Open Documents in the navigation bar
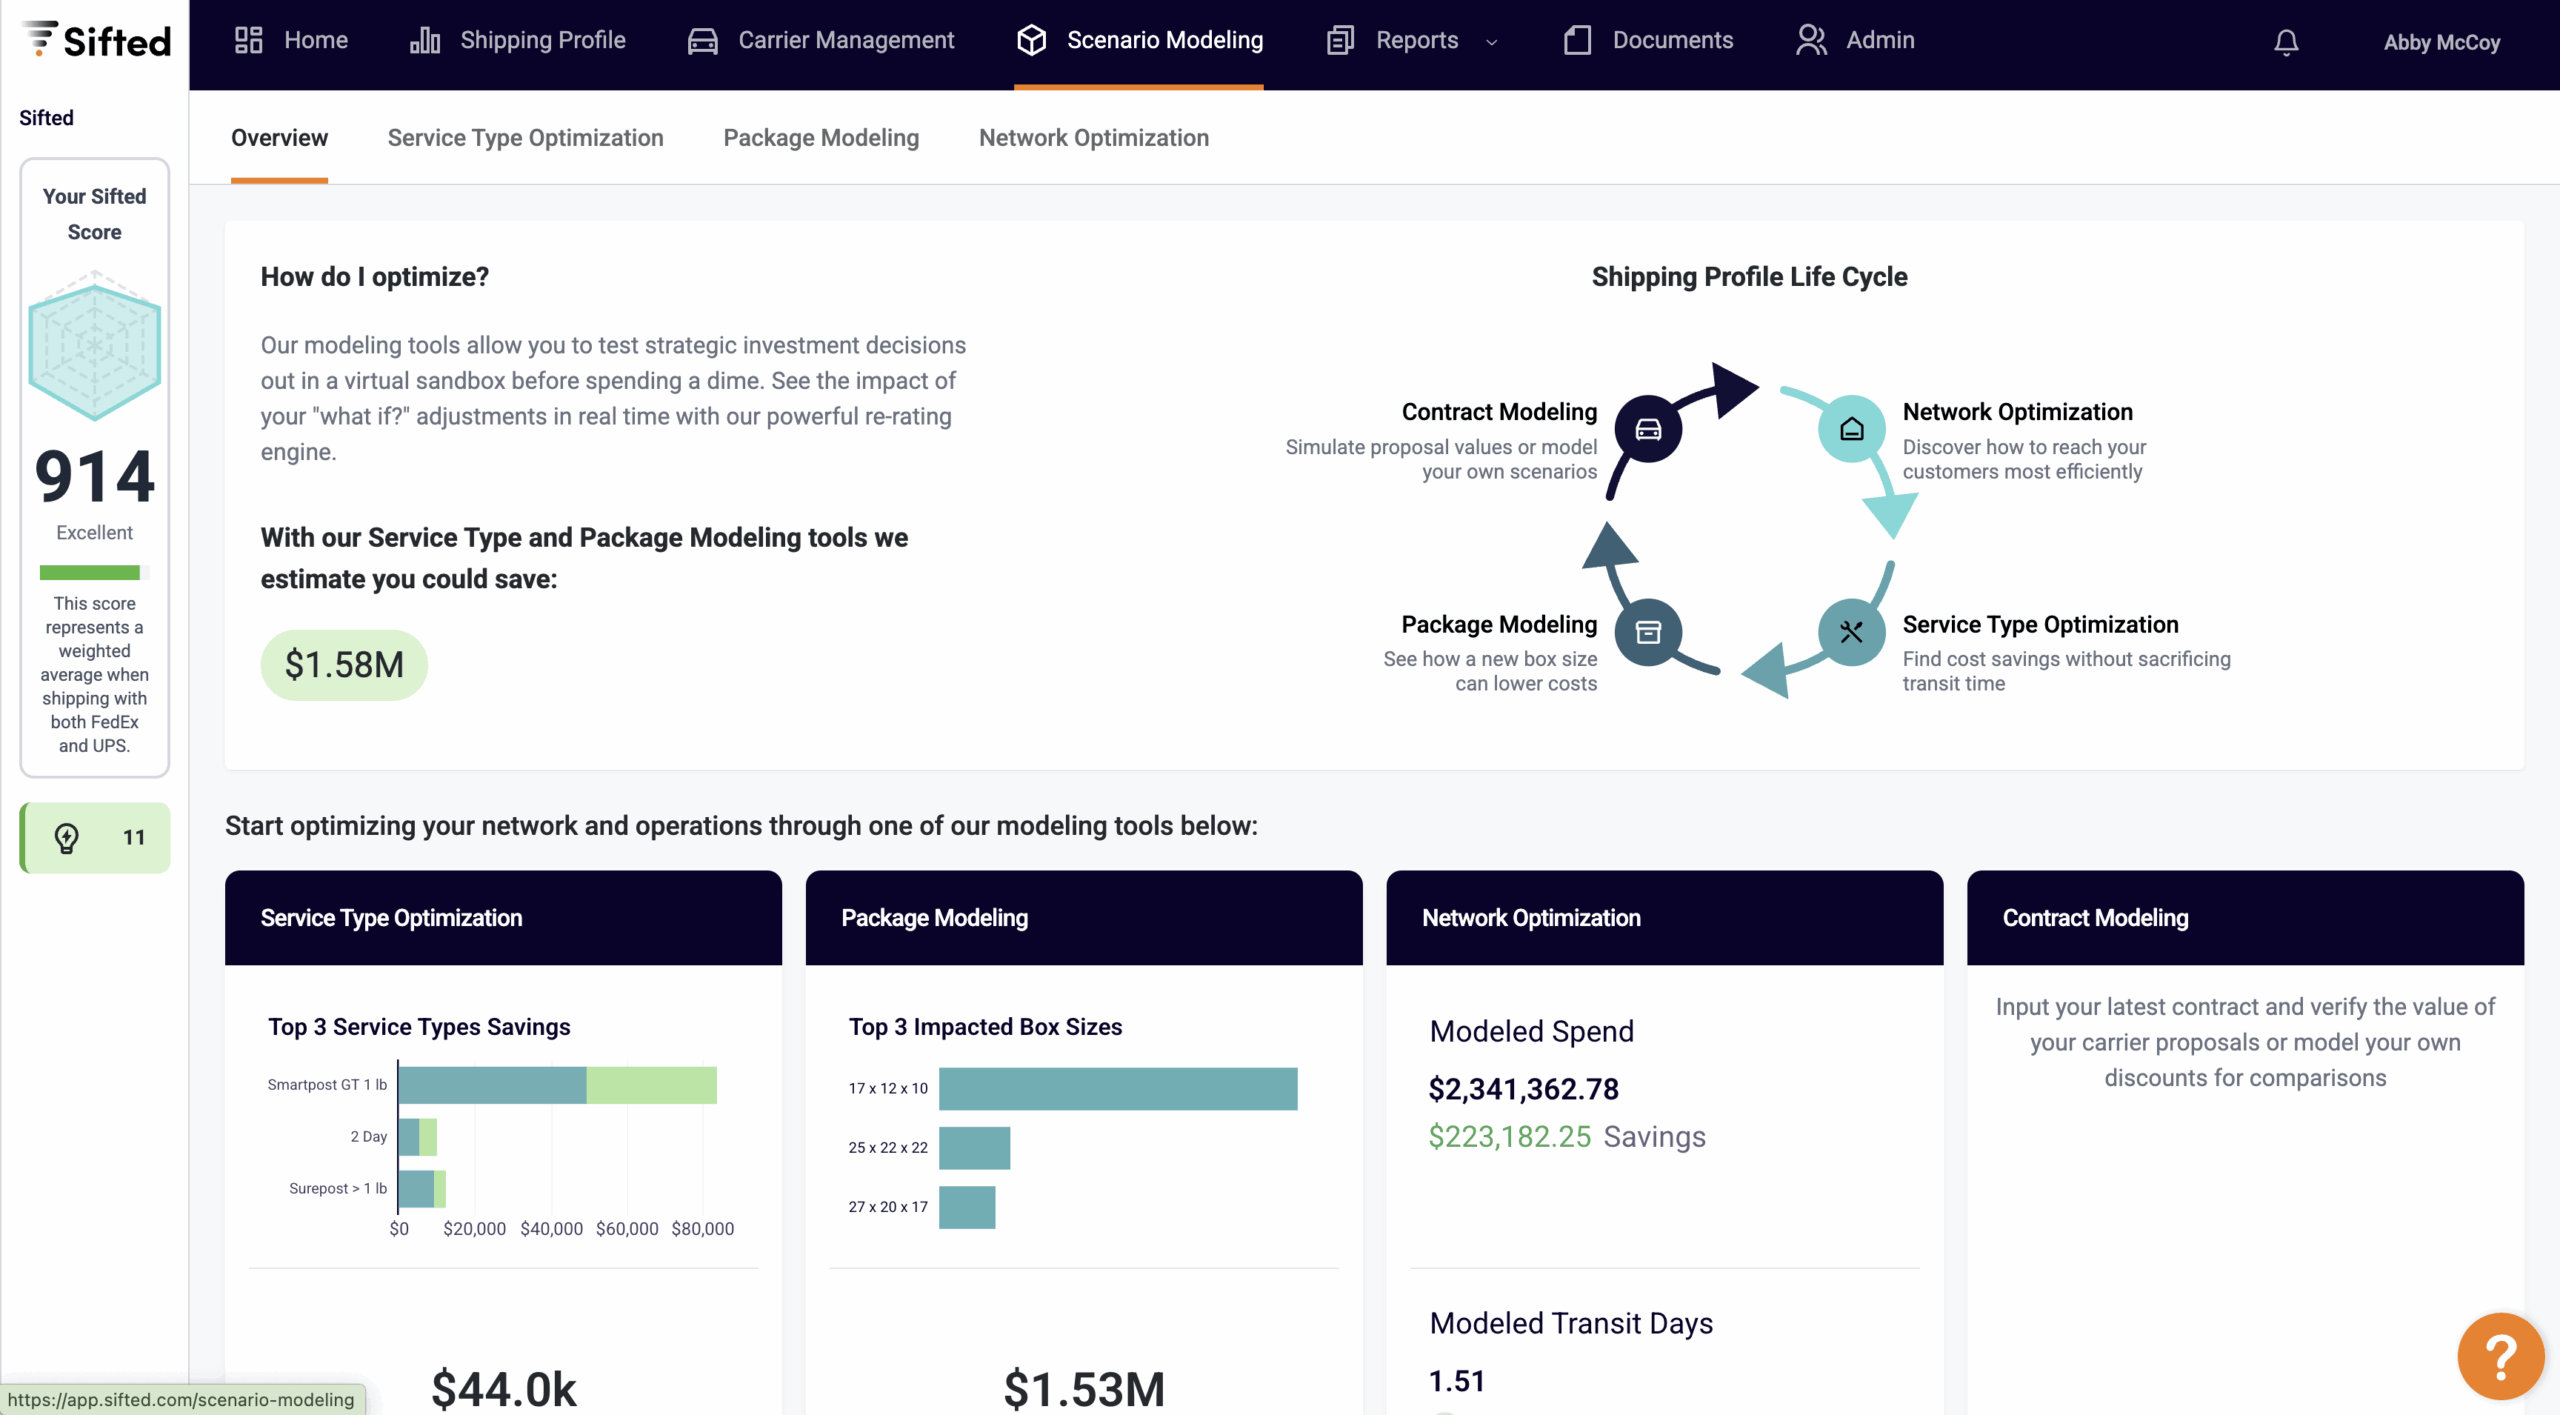The image size is (2560, 1415). point(1648,40)
